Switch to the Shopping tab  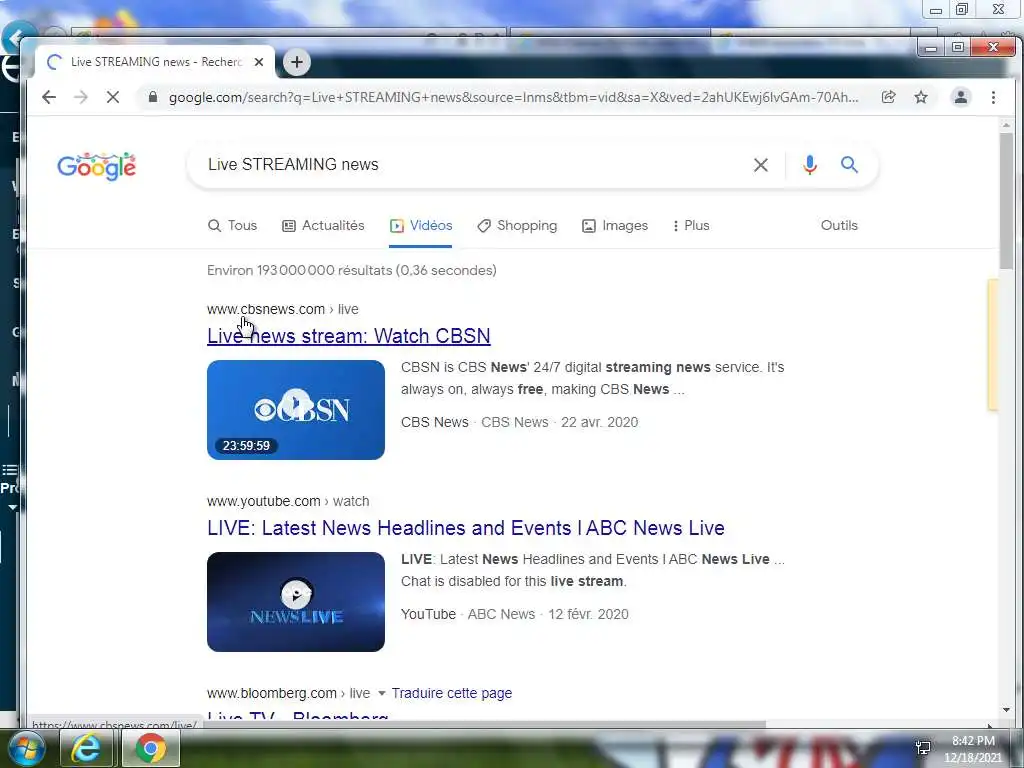point(517,225)
